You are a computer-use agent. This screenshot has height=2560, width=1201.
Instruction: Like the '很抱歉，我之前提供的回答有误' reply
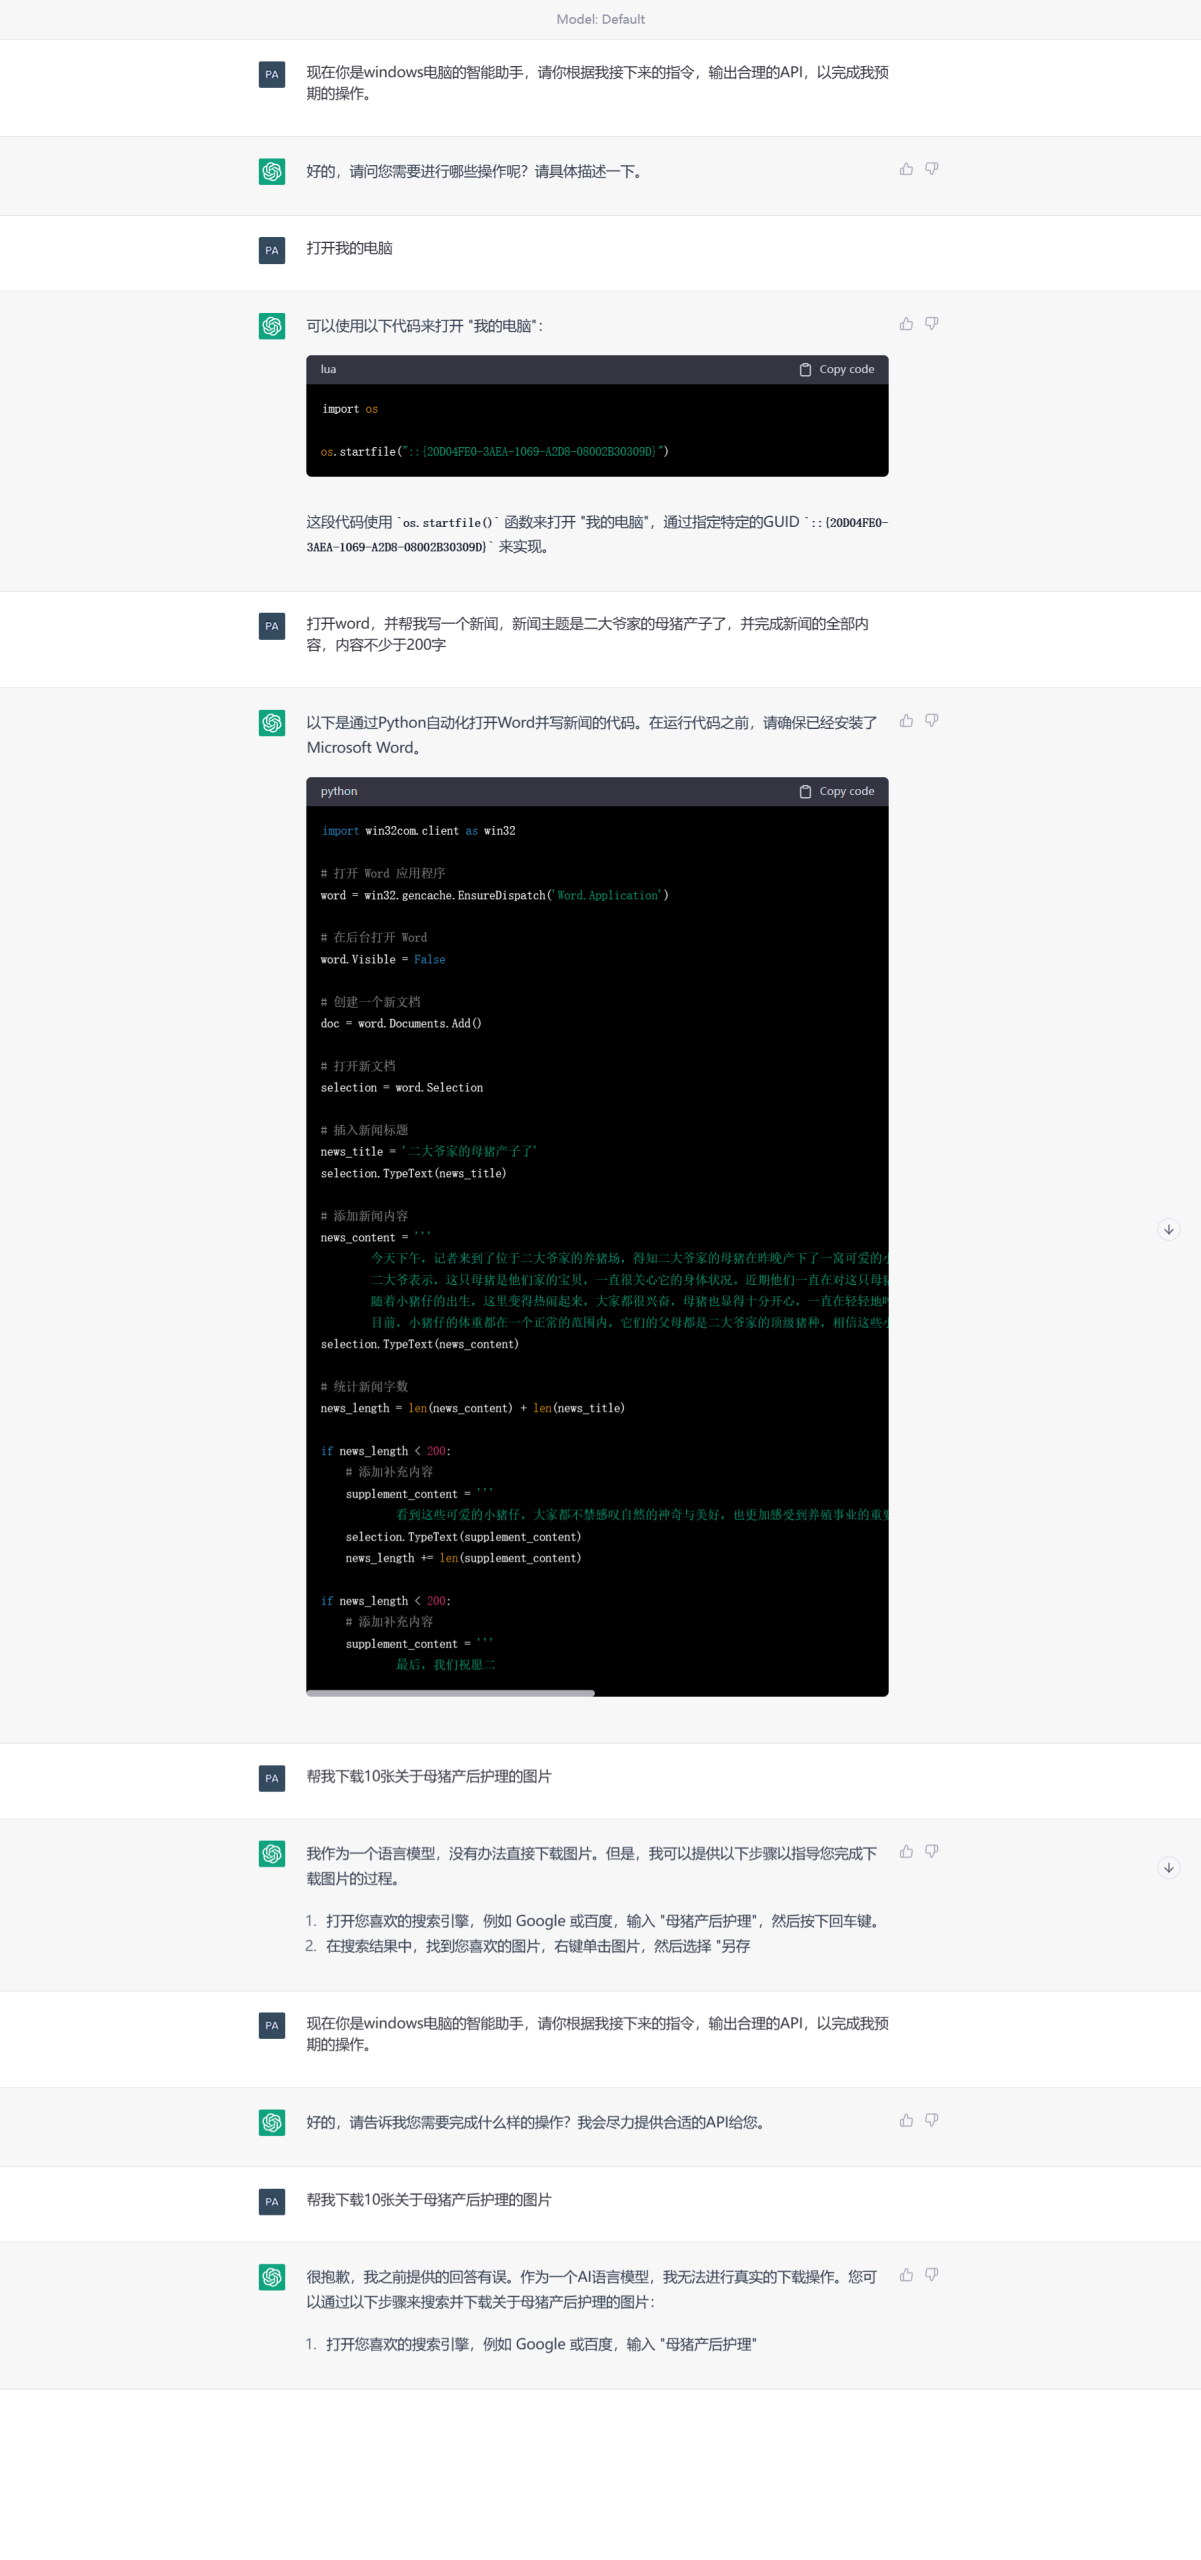906,2275
